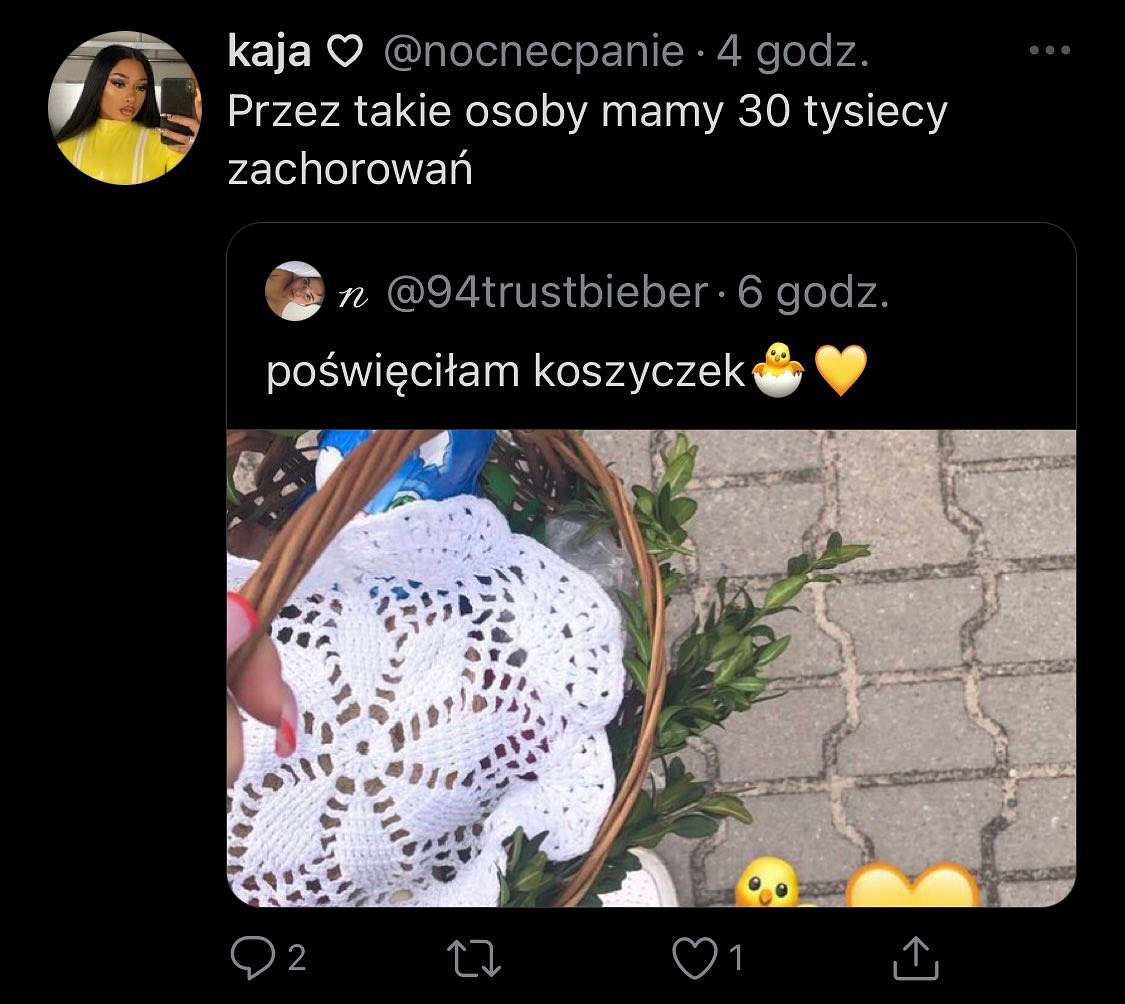The width and height of the screenshot is (1125, 1004).
Task: Tap the retweet arrows icon
Action: point(474,960)
